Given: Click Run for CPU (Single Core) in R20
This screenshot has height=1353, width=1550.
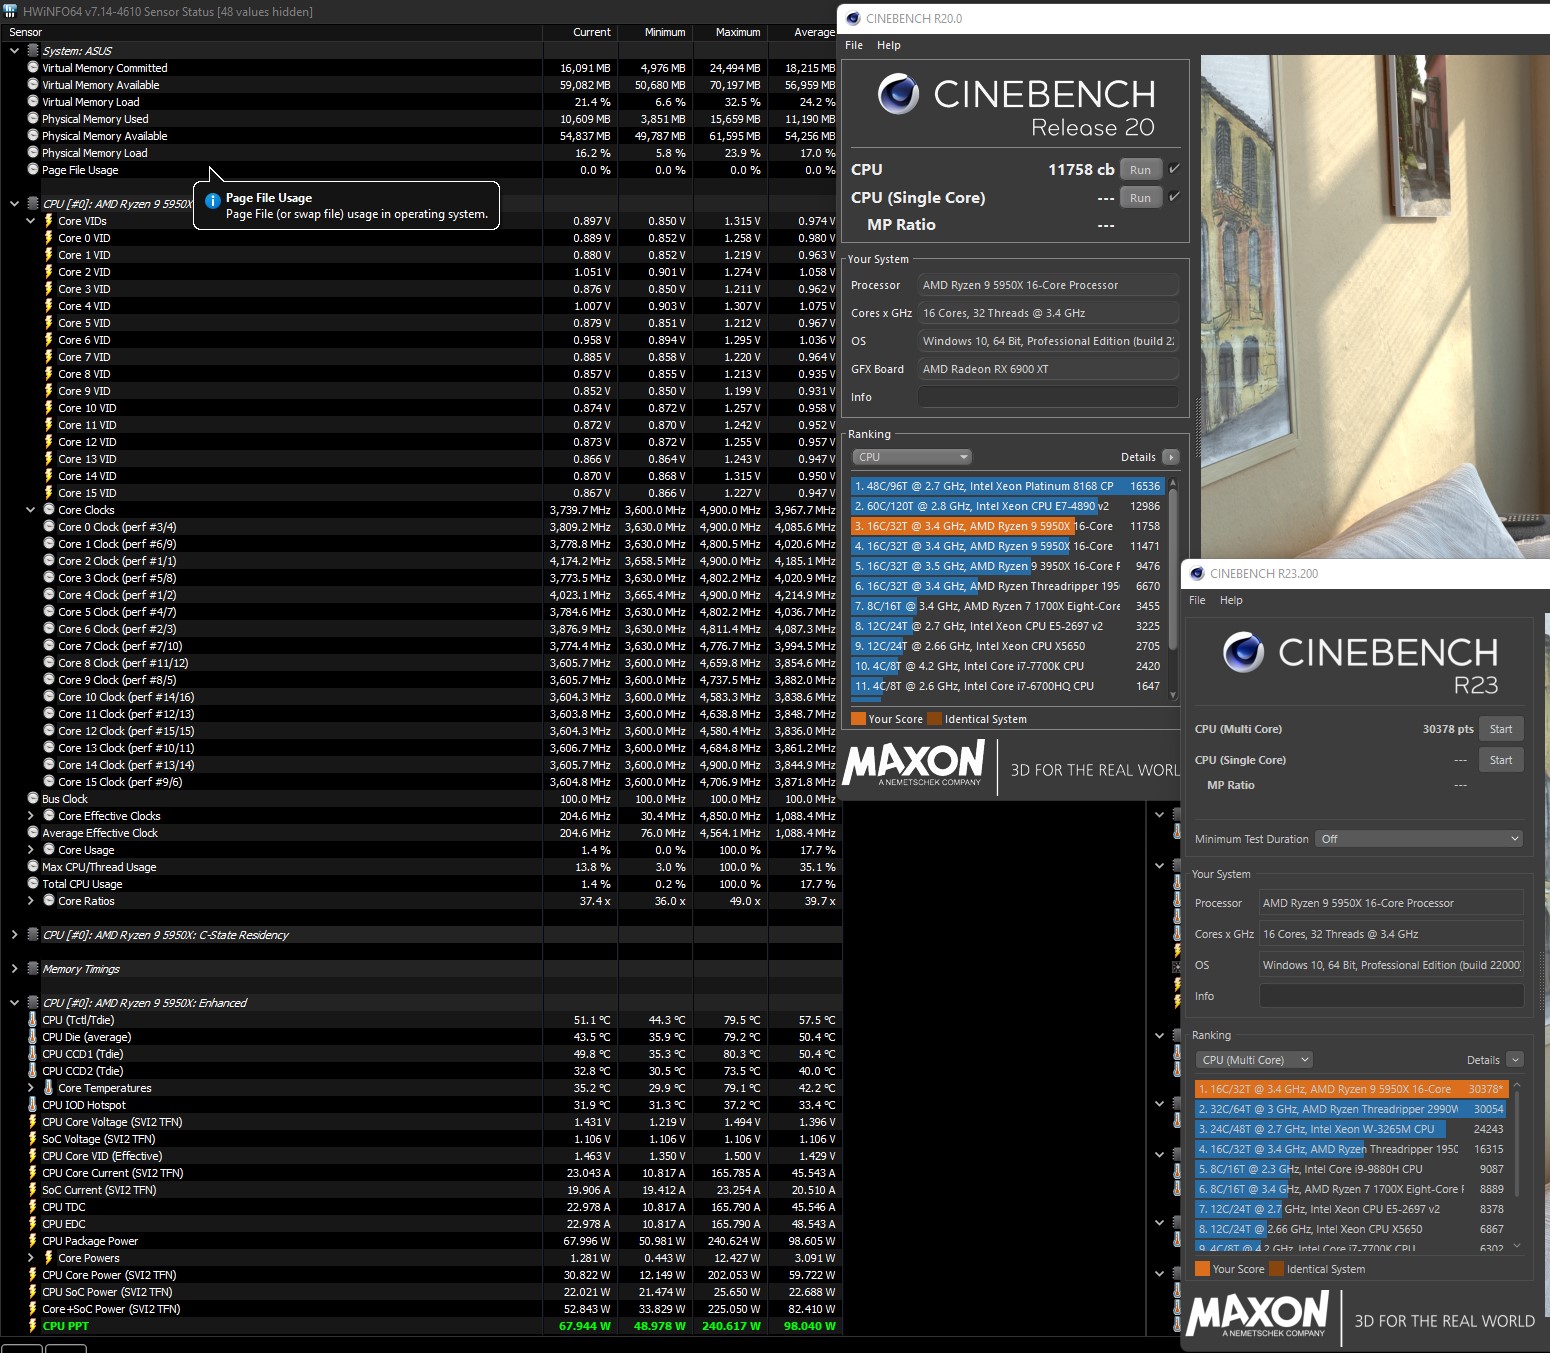Looking at the screenshot, I should point(1141,198).
